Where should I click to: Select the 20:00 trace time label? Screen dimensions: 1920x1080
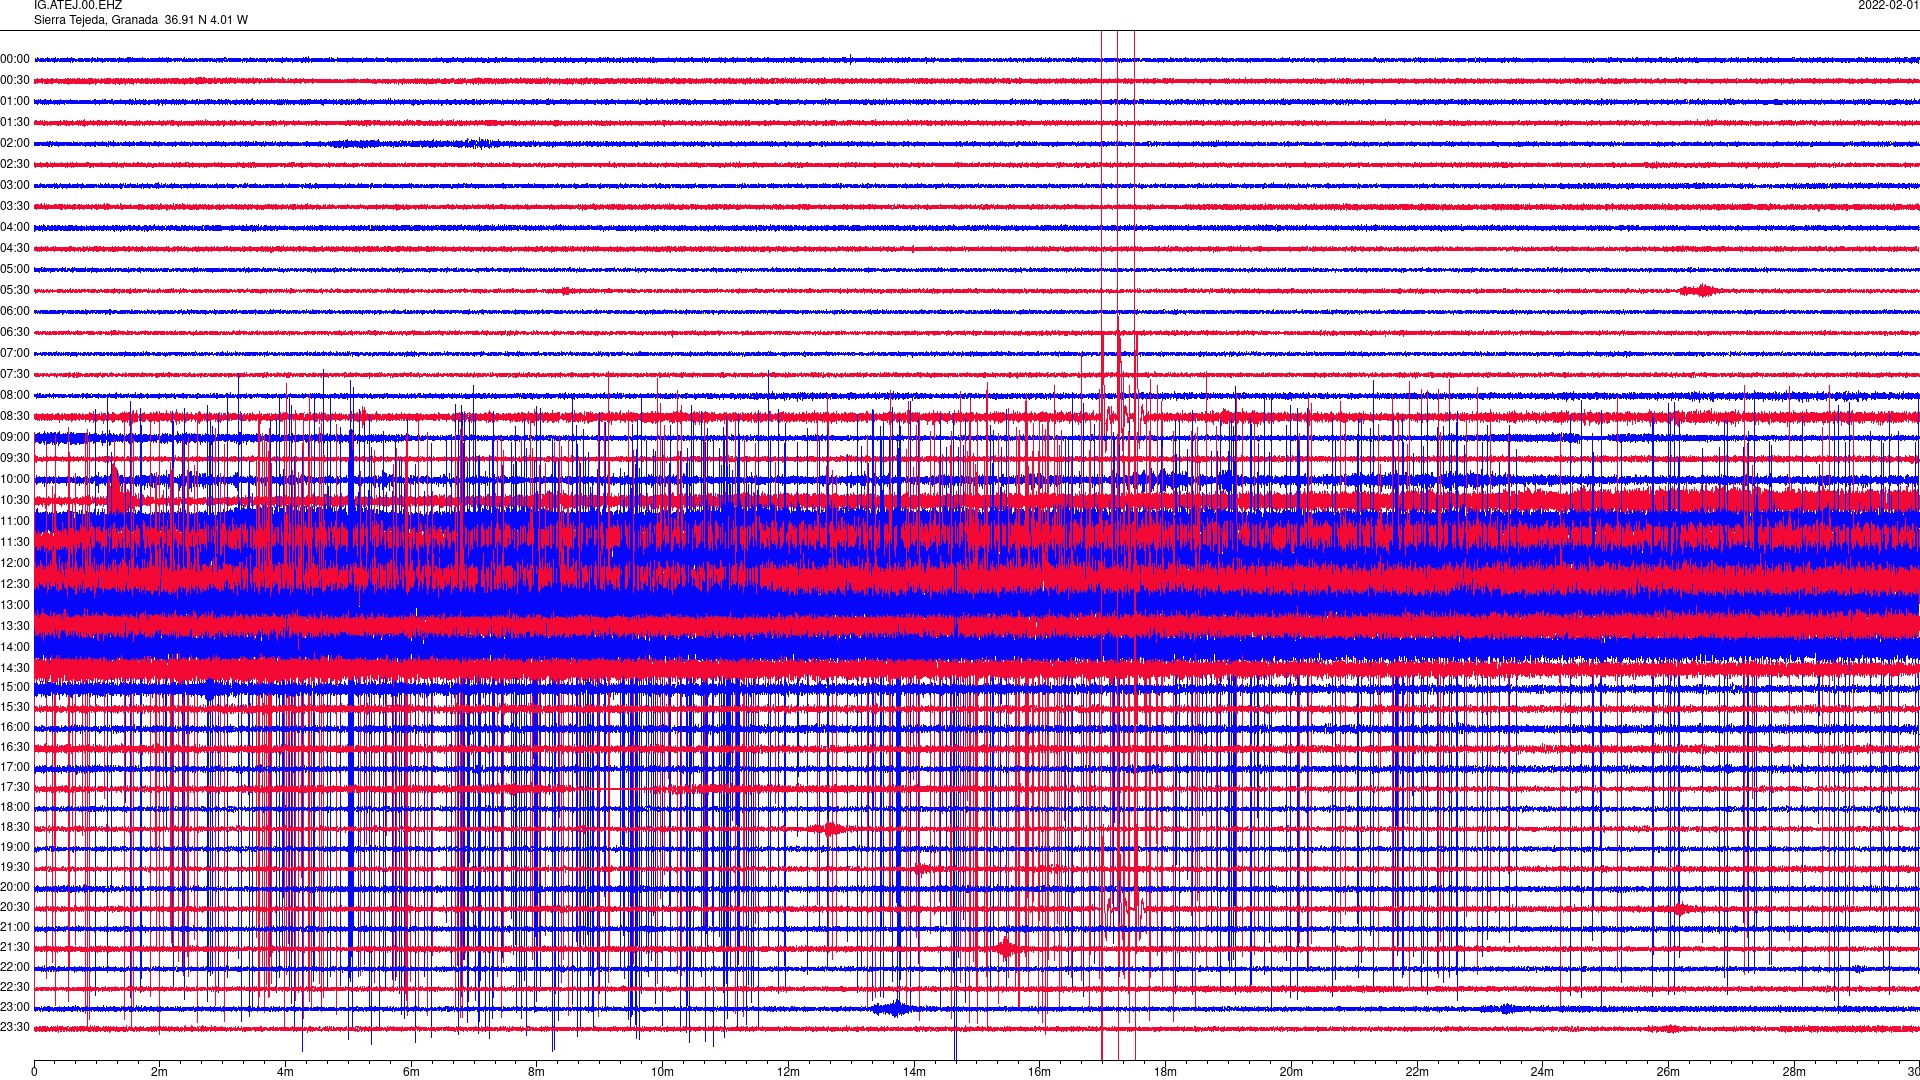15,888
